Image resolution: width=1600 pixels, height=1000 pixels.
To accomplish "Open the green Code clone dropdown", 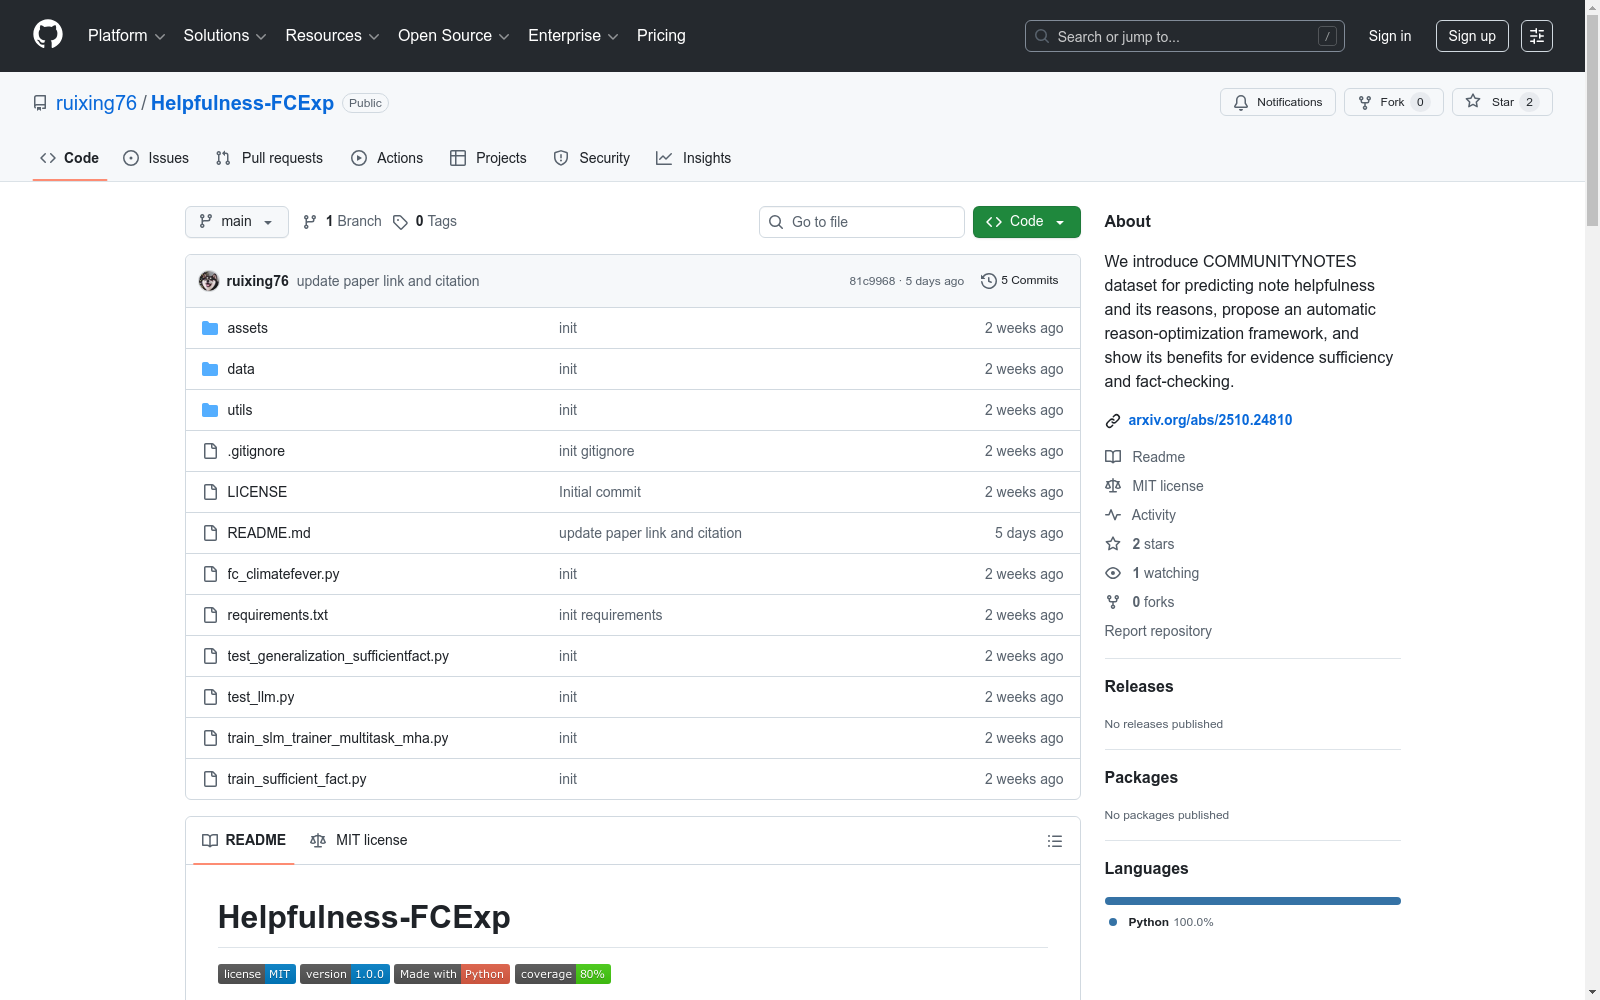I will pos(1027,222).
